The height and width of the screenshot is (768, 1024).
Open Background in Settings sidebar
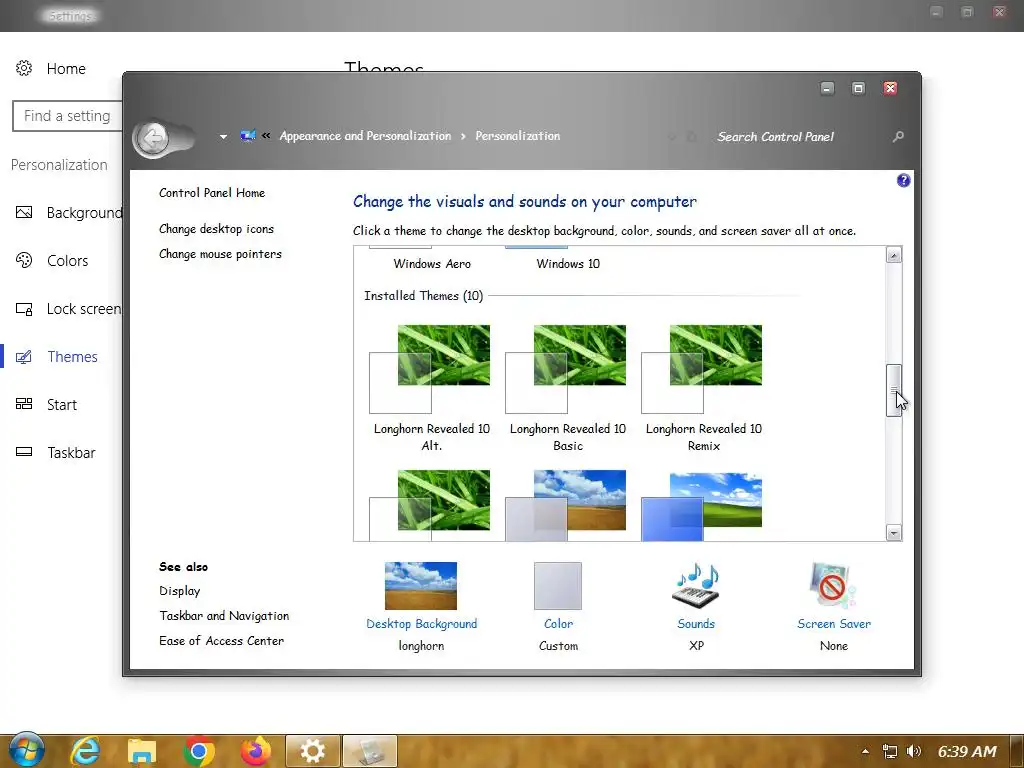click(84, 213)
